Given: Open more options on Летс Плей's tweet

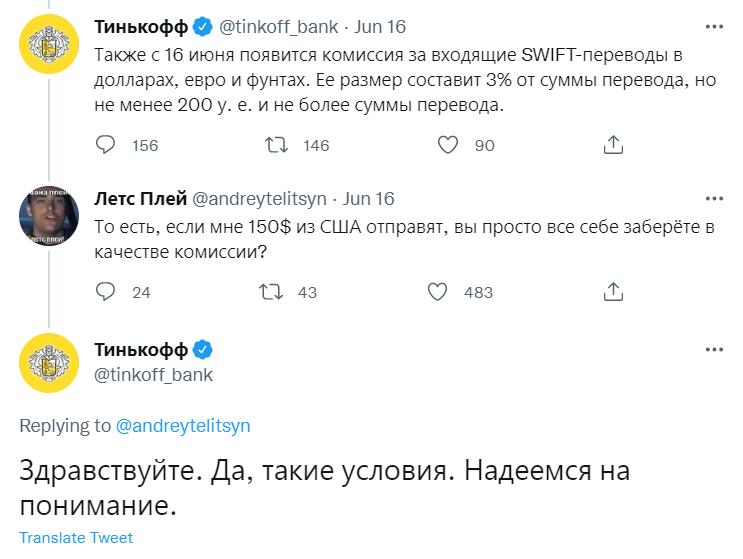Looking at the screenshot, I should 713,198.
